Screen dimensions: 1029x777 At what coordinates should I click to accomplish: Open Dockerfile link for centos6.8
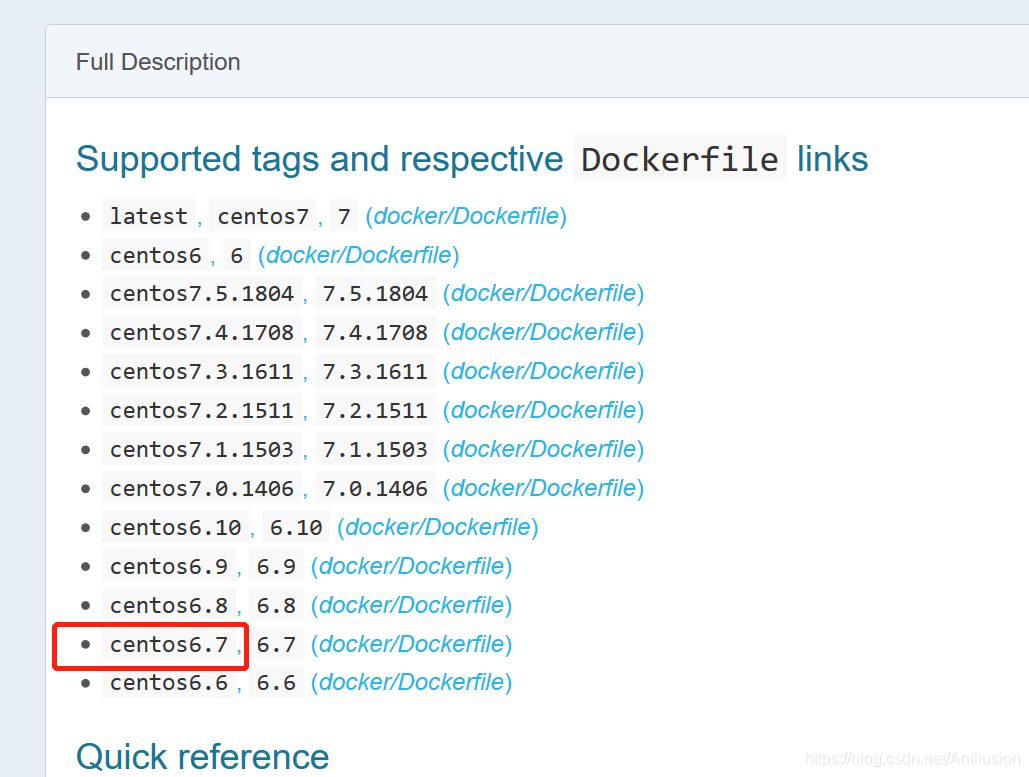tap(411, 605)
